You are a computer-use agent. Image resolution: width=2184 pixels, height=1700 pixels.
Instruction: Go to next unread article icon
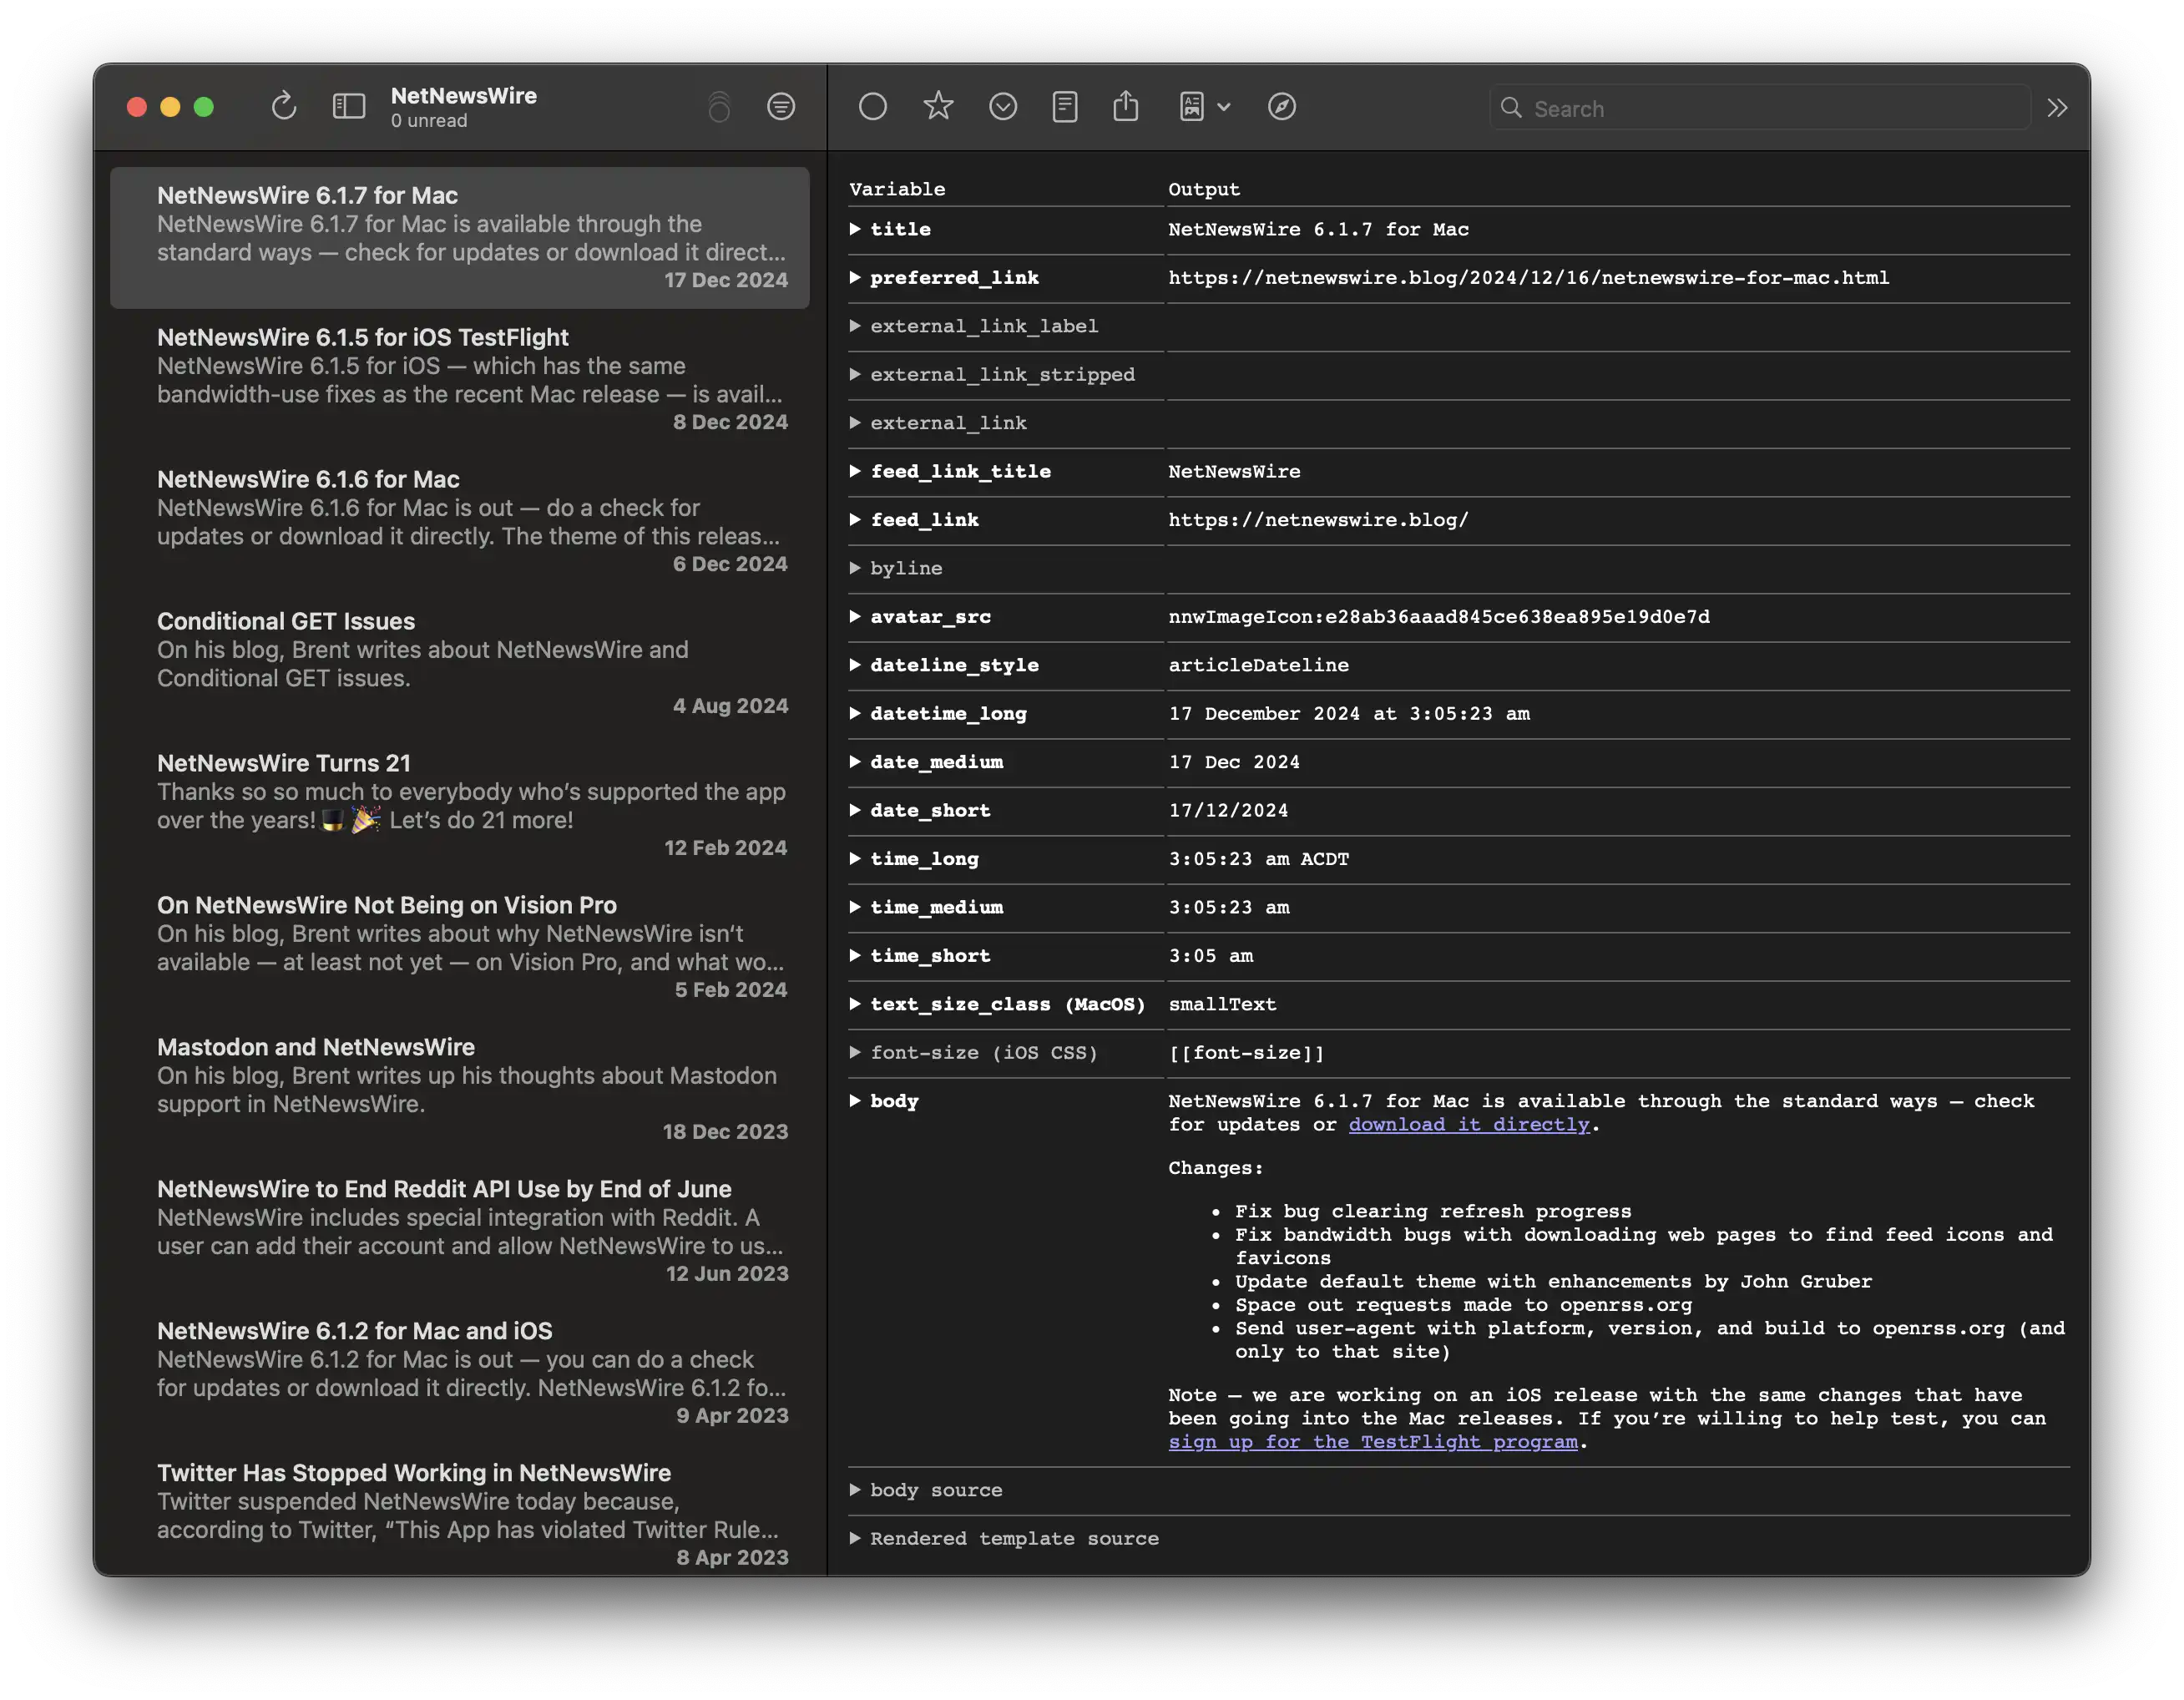pyautogui.click(x=1003, y=106)
